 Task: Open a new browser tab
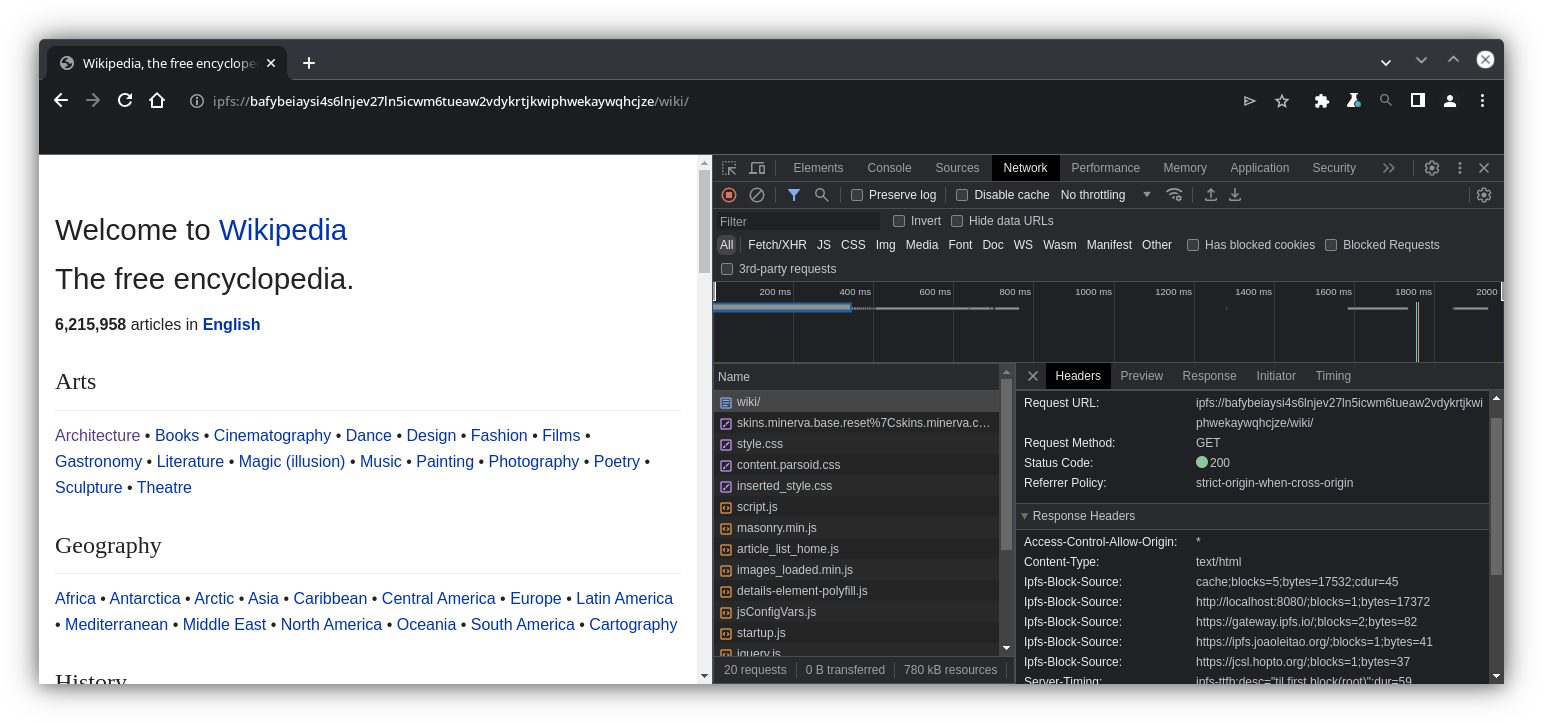pos(309,63)
